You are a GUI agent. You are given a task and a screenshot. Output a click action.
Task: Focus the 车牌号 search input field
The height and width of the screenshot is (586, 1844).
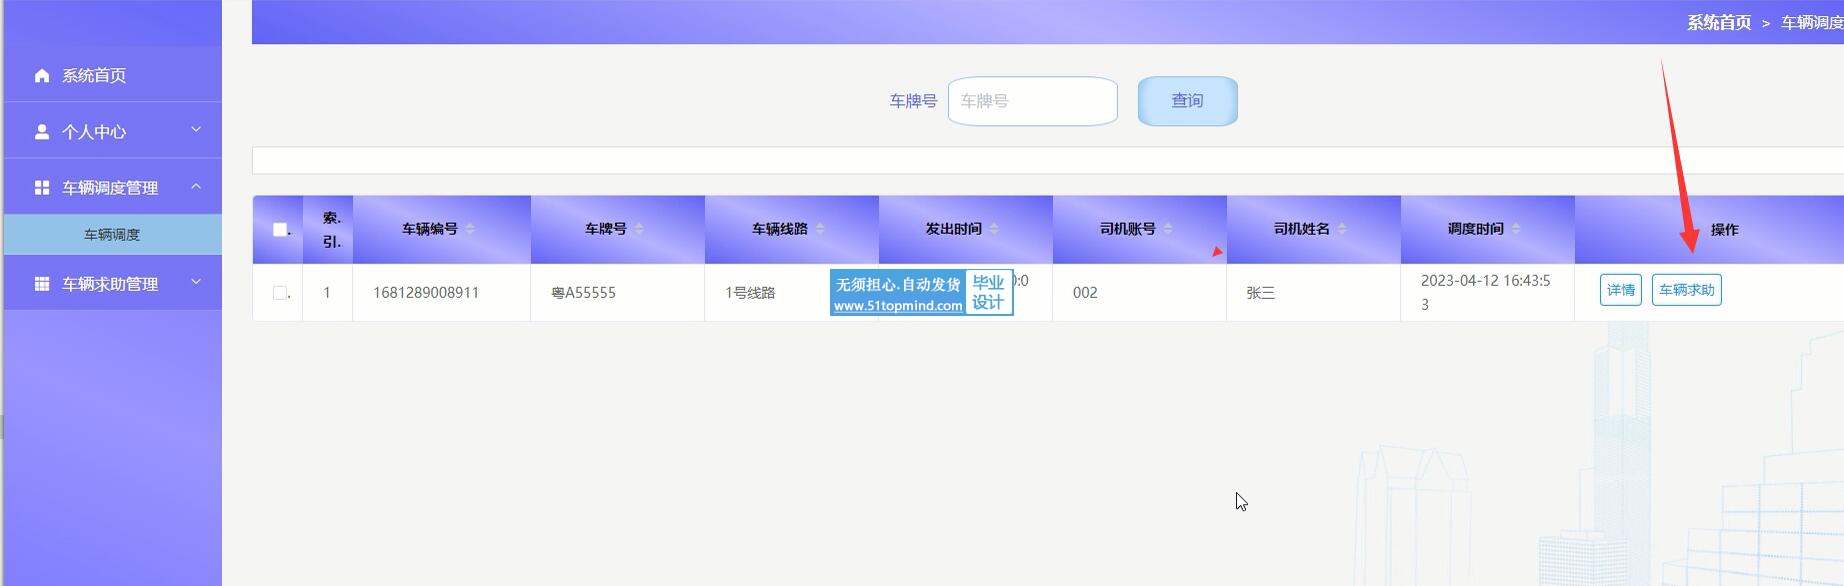[x=1033, y=101]
